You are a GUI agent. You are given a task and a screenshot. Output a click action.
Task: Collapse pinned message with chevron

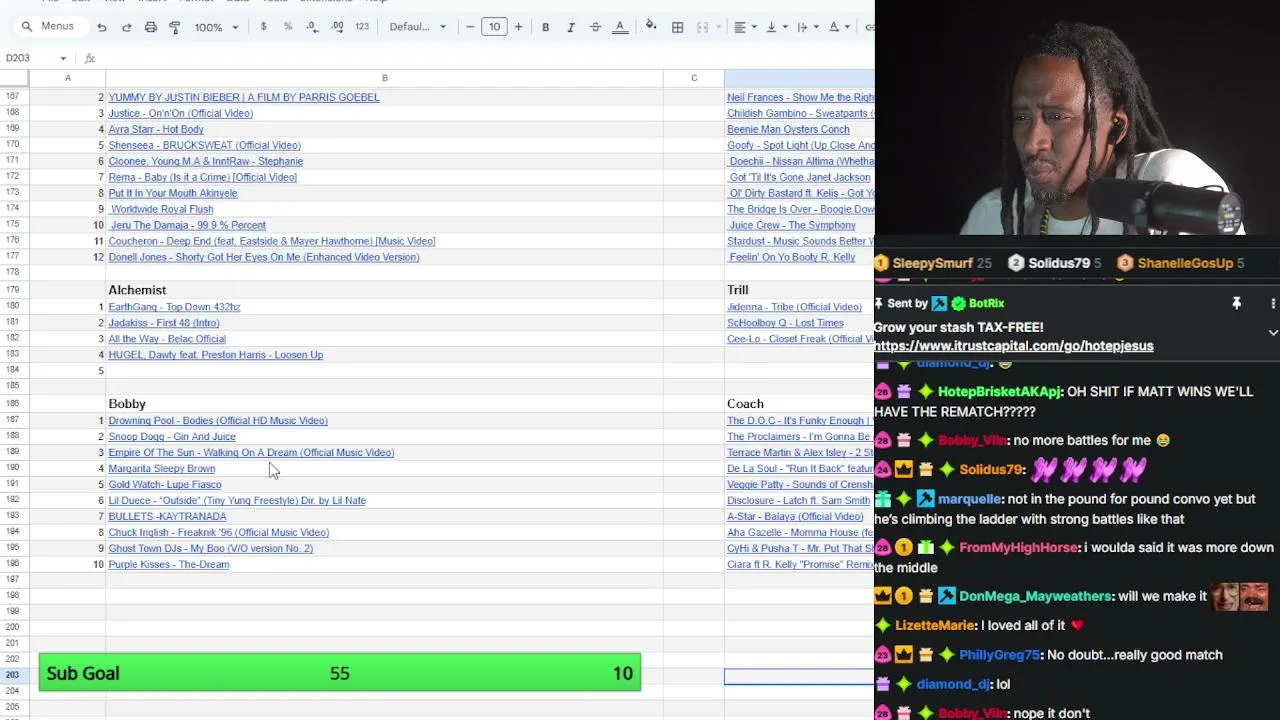1272,332
